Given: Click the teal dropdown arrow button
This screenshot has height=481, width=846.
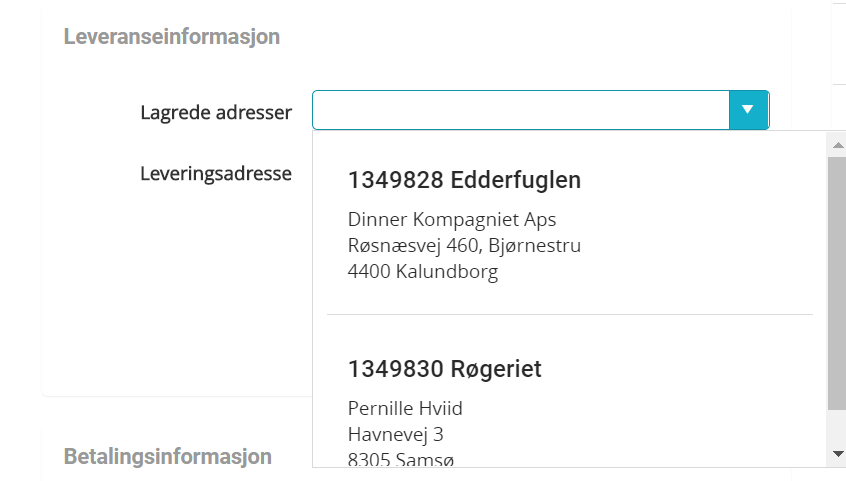Looking at the screenshot, I should pyautogui.click(x=748, y=110).
